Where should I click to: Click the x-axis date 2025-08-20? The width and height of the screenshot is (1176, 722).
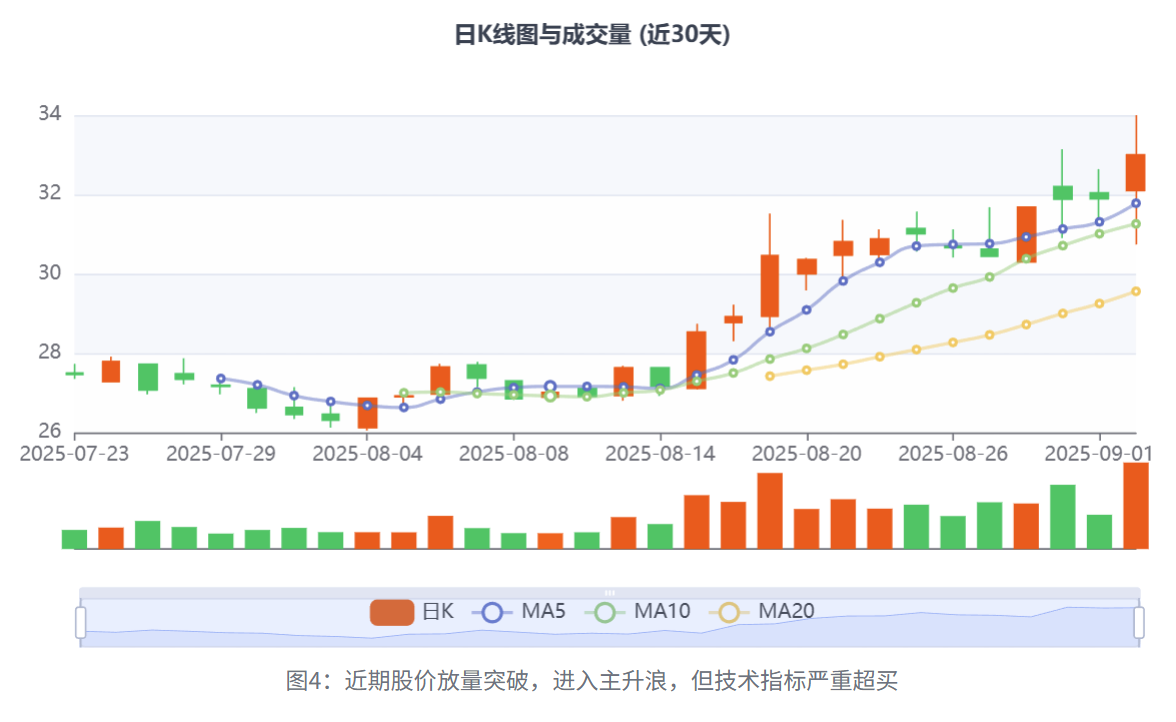point(807,454)
